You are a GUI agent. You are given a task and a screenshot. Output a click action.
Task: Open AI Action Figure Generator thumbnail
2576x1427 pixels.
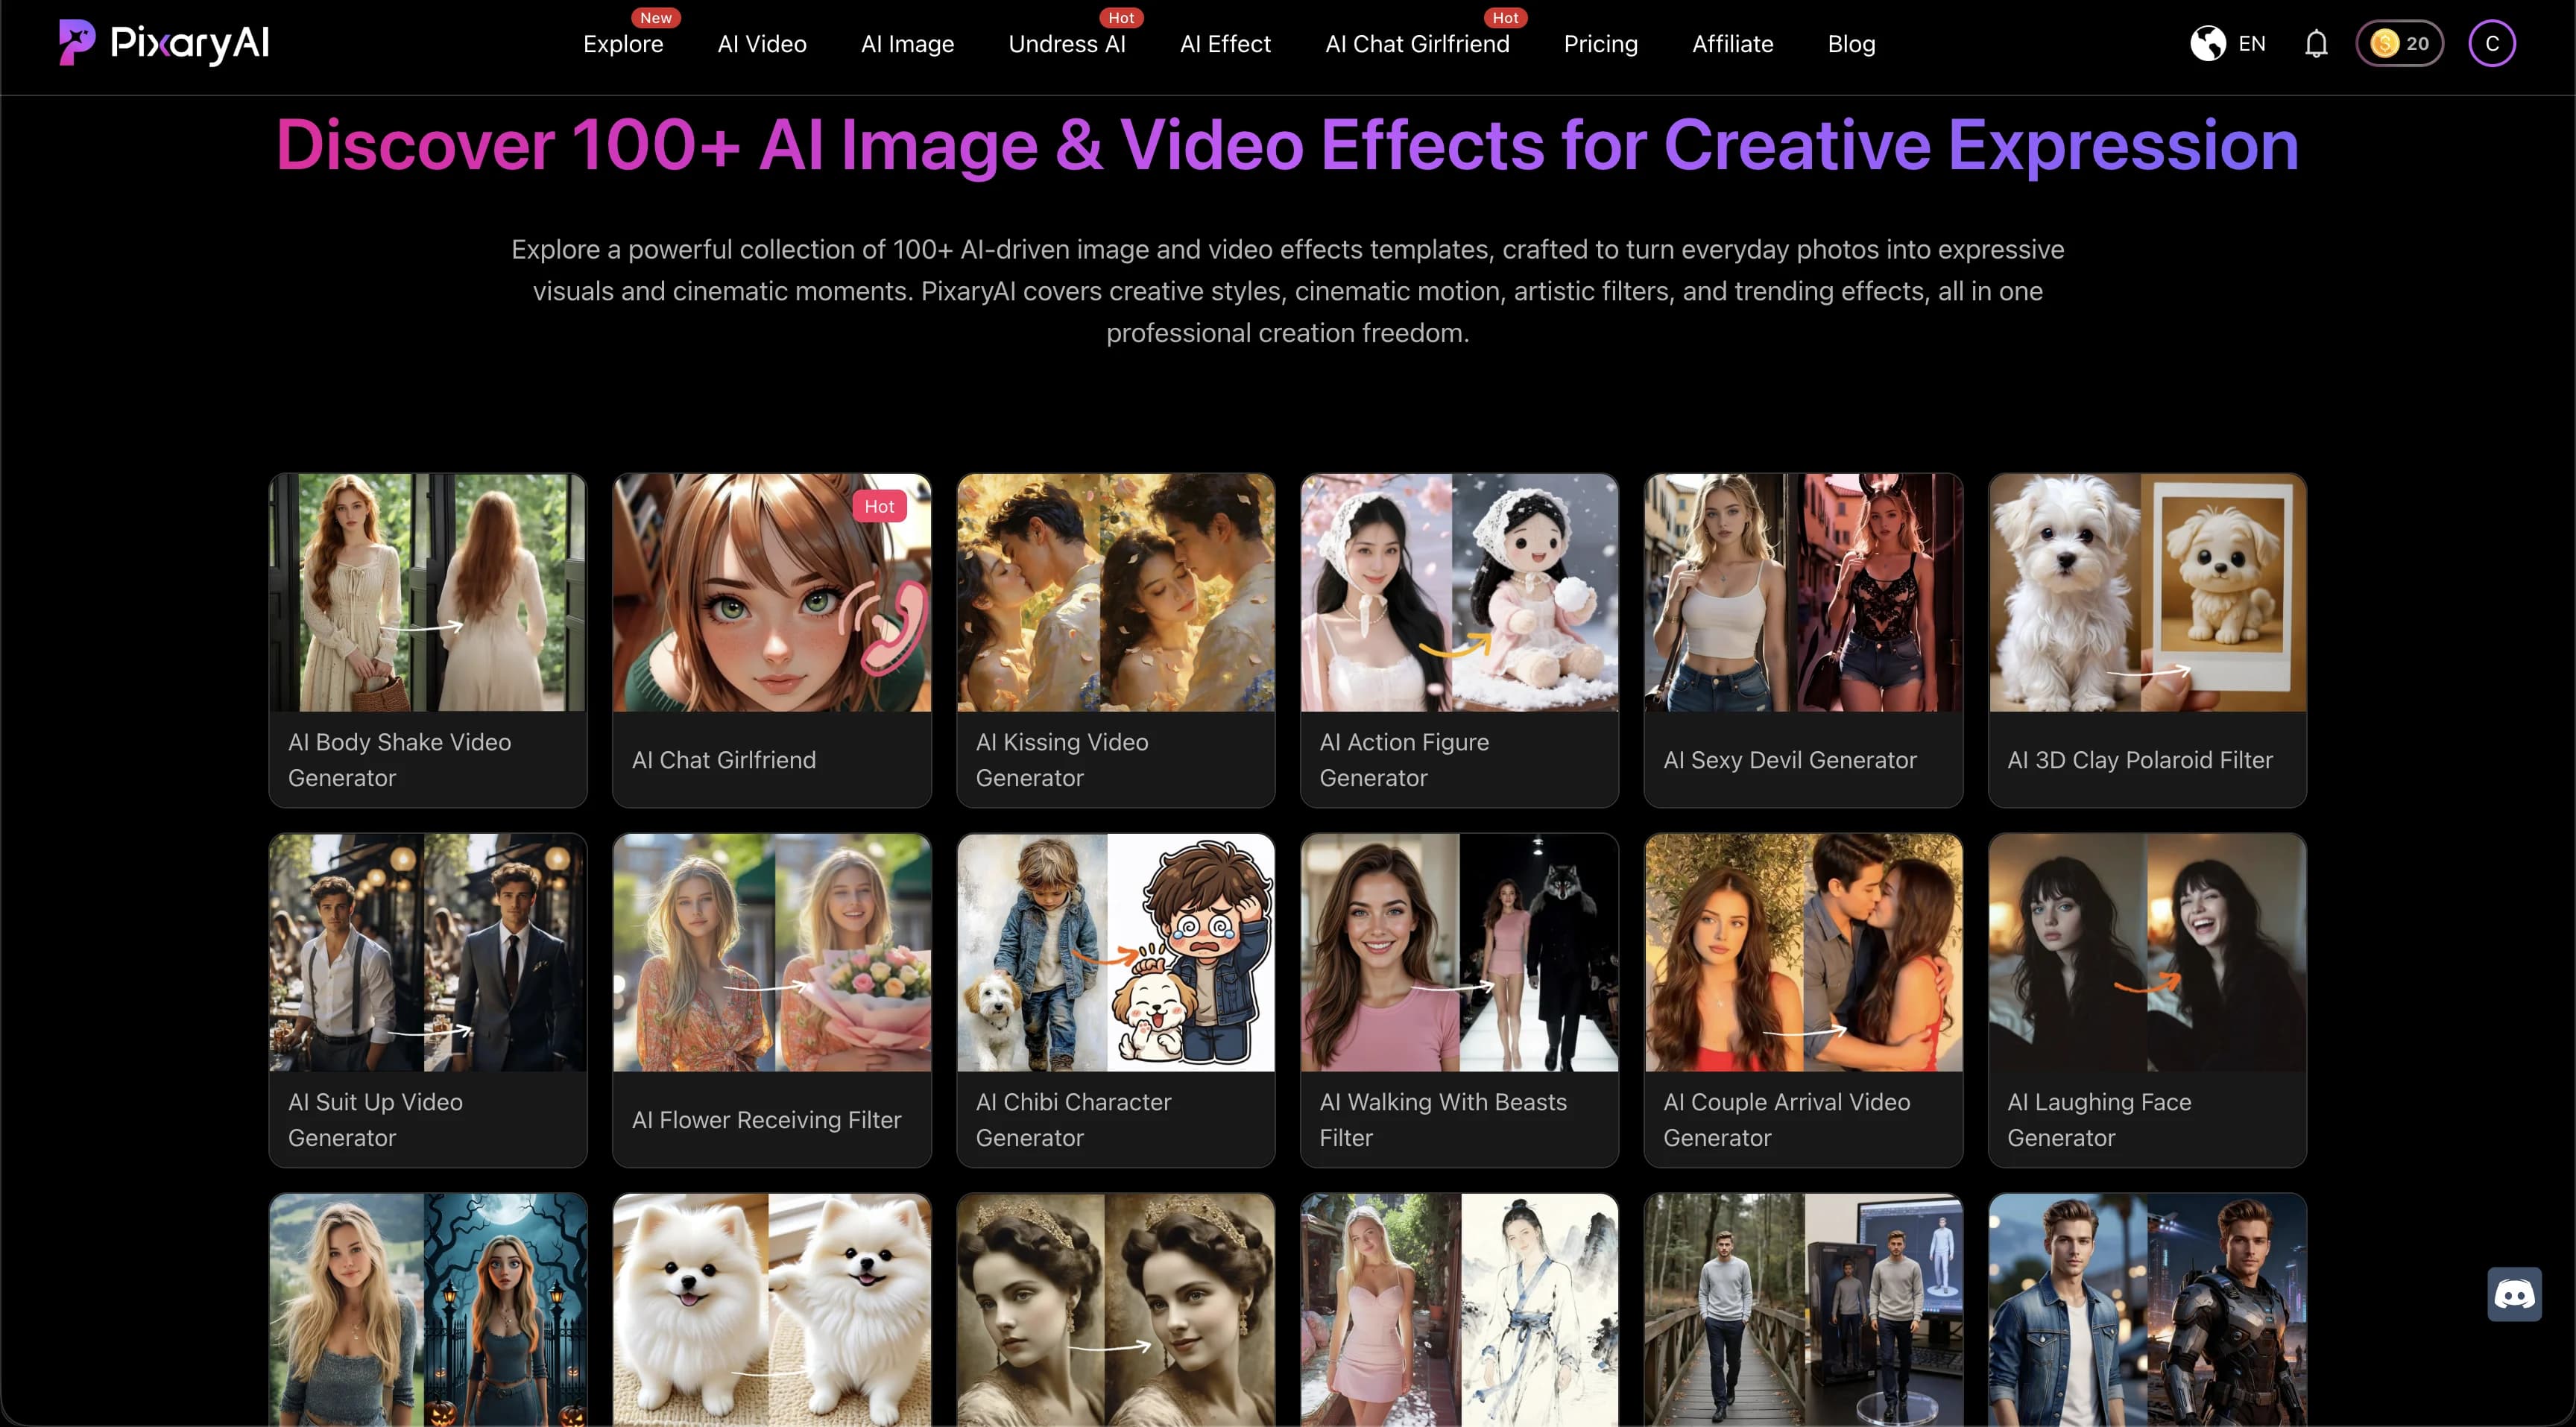(1459, 592)
